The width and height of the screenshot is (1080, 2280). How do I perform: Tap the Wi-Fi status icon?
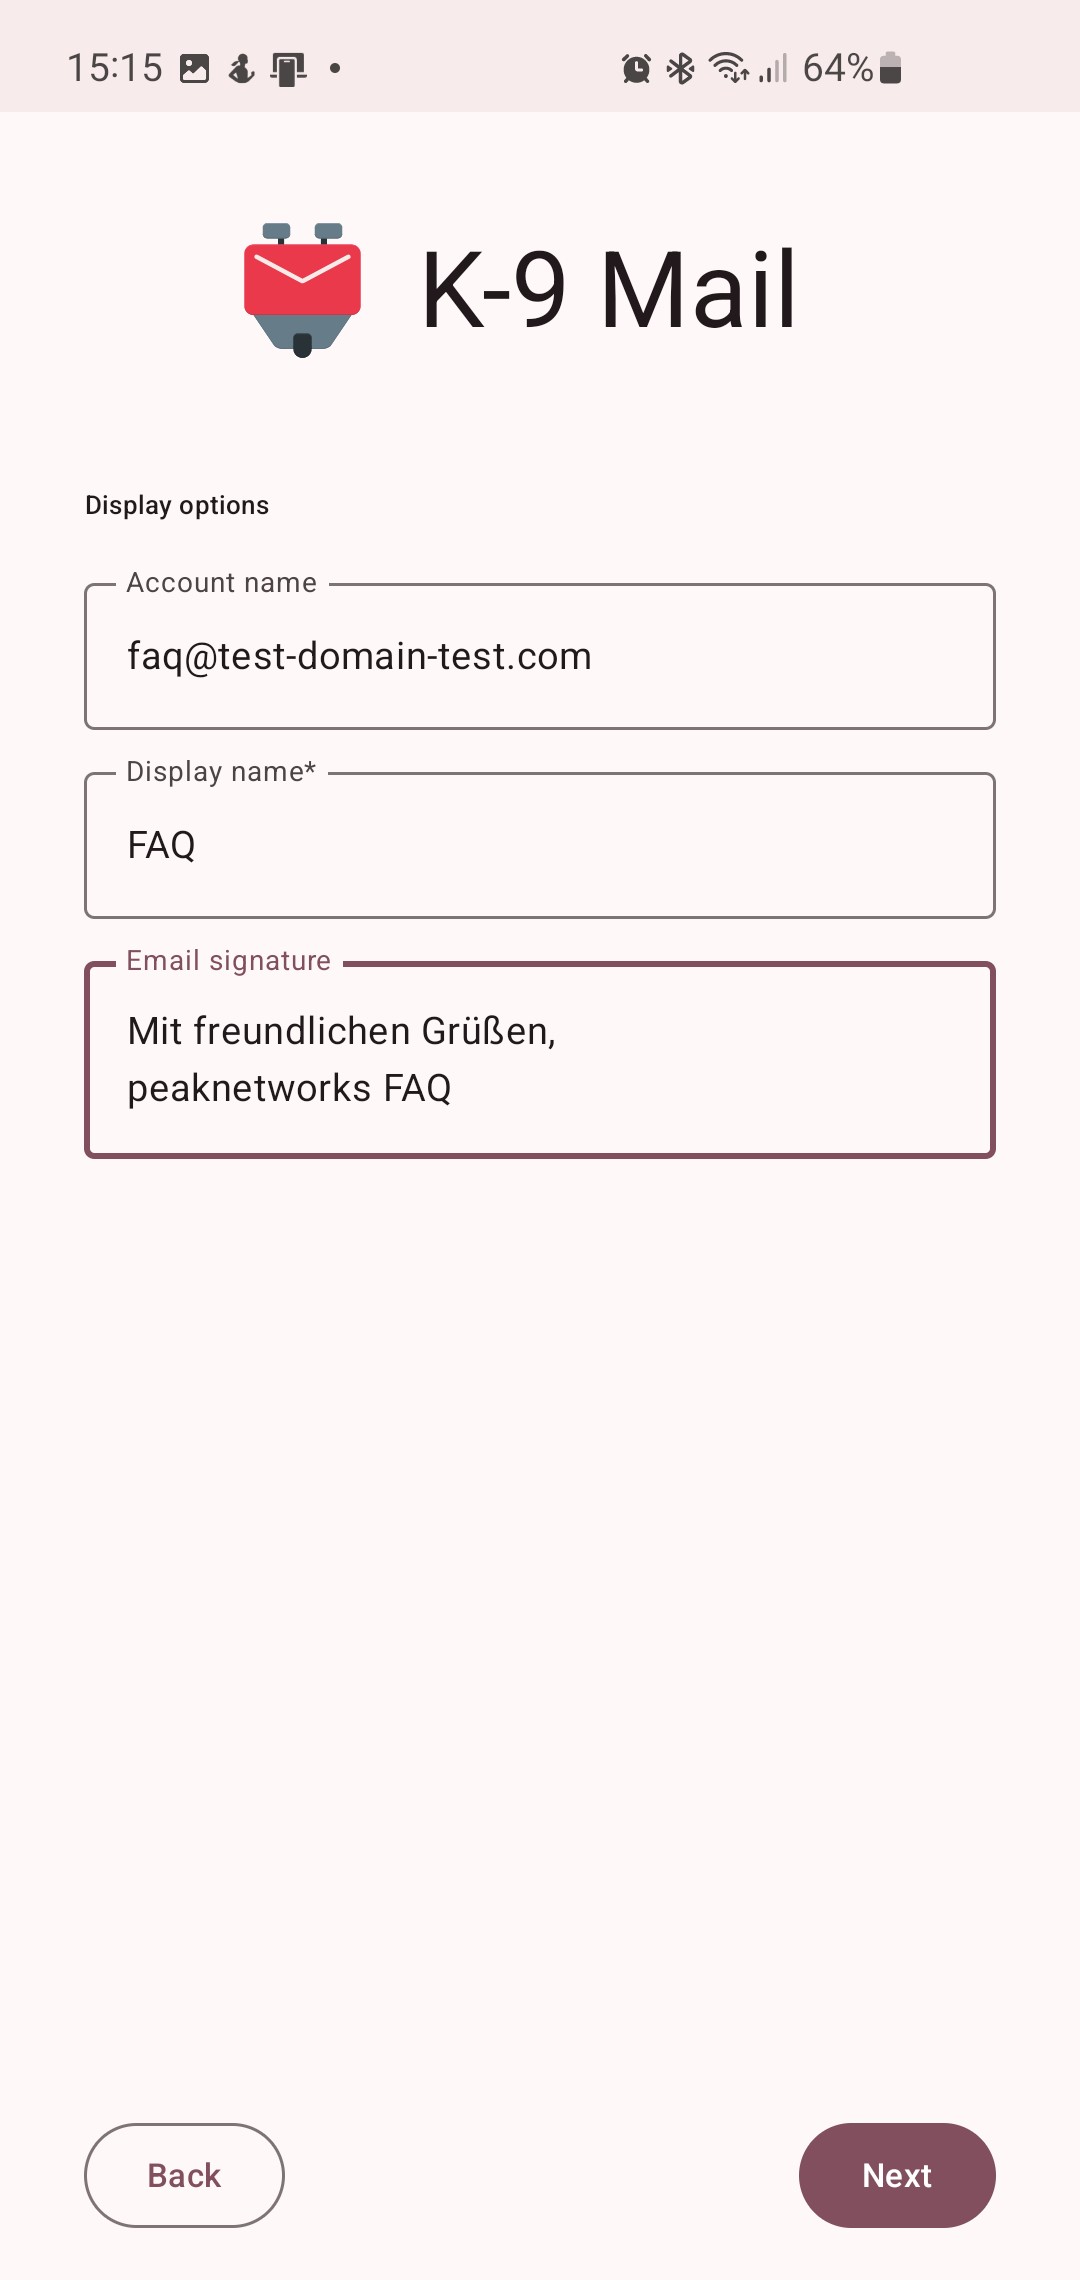coord(729,68)
